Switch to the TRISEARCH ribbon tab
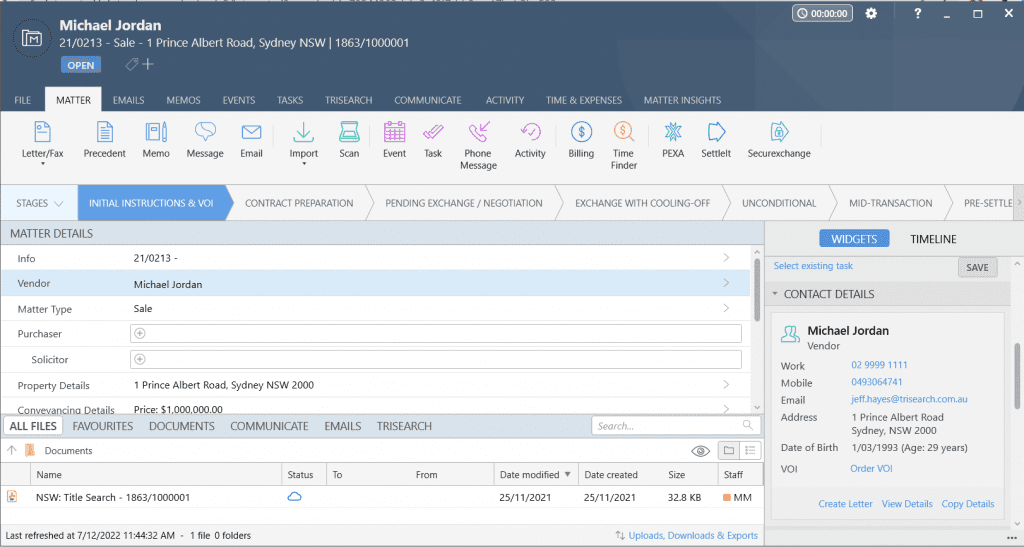Screen dimensions: 1024x547 pos(348,100)
